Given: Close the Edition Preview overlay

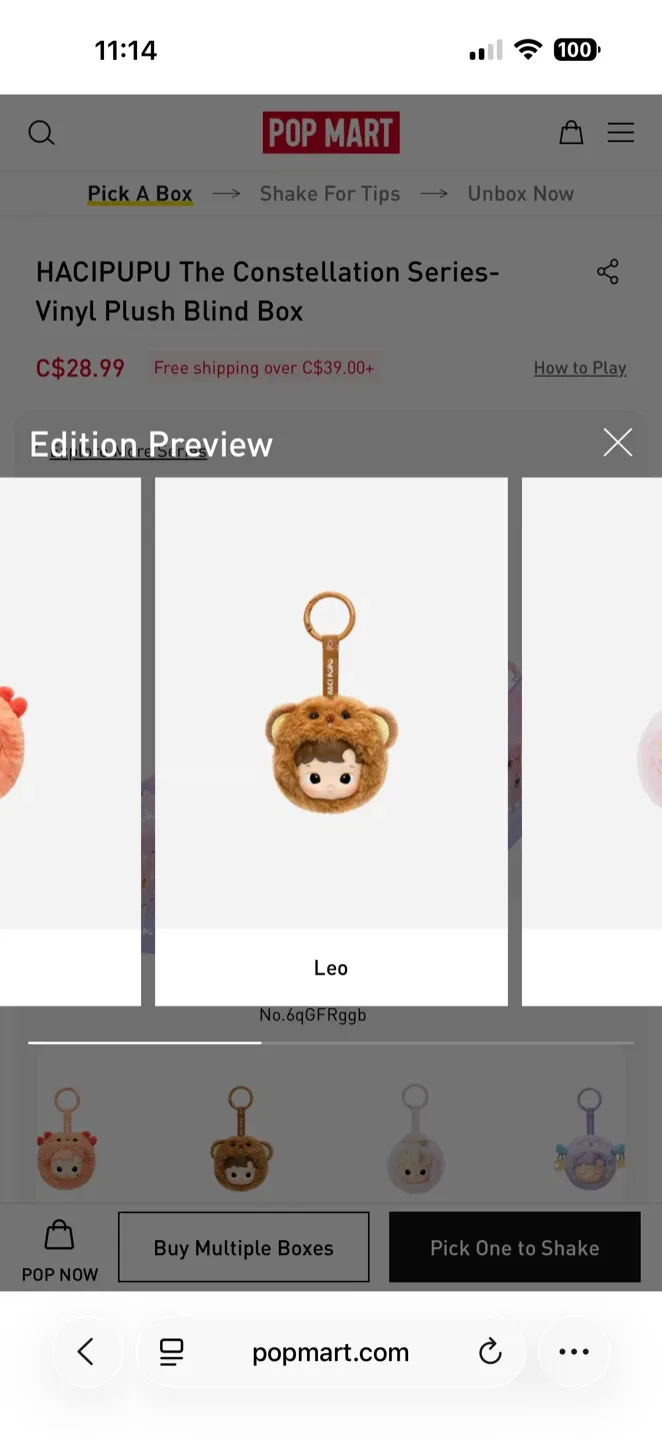Looking at the screenshot, I should pyautogui.click(x=618, y=442).
